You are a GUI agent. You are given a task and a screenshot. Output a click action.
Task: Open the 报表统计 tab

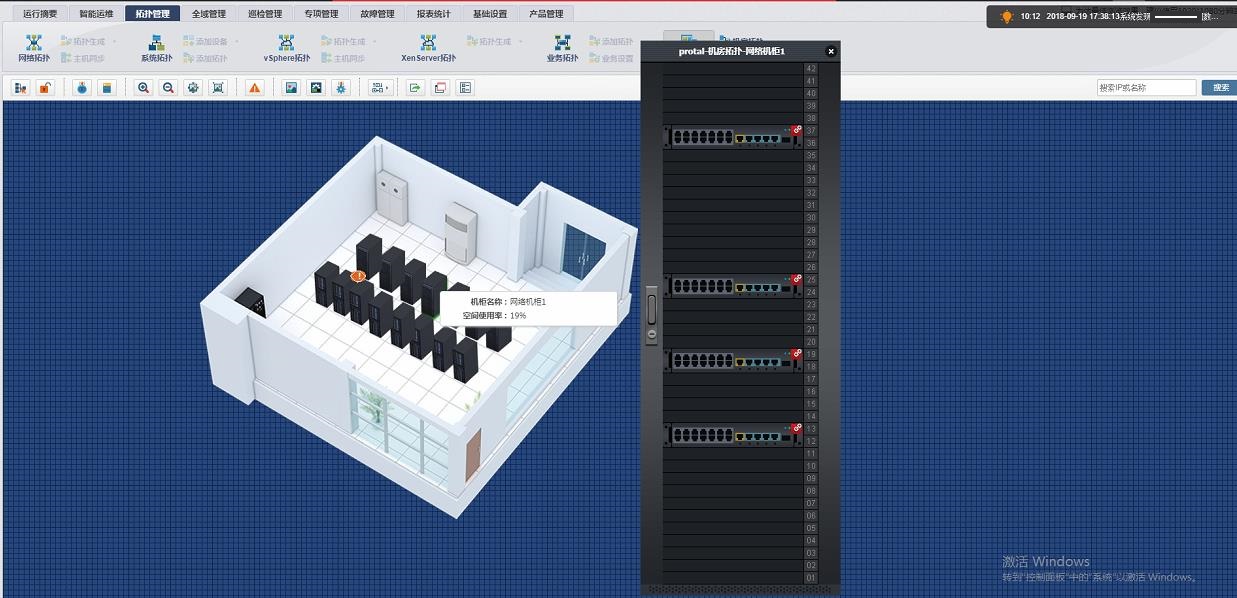click(x=433, y=14)
